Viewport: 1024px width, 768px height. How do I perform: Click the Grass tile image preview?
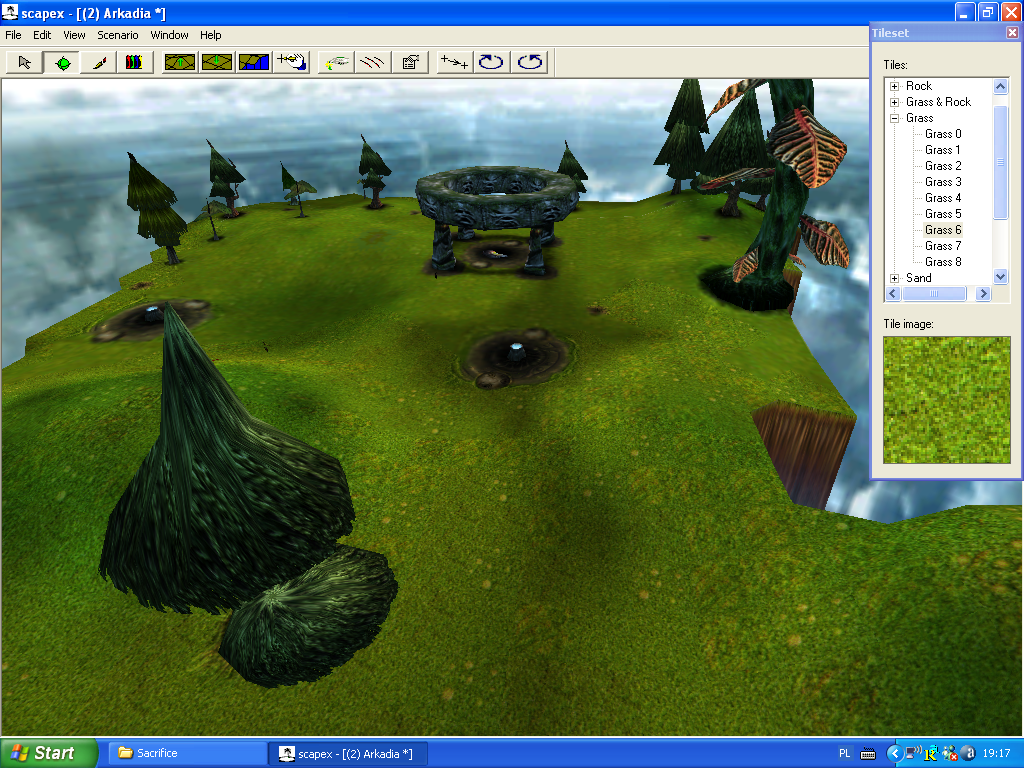click(946, 400)
